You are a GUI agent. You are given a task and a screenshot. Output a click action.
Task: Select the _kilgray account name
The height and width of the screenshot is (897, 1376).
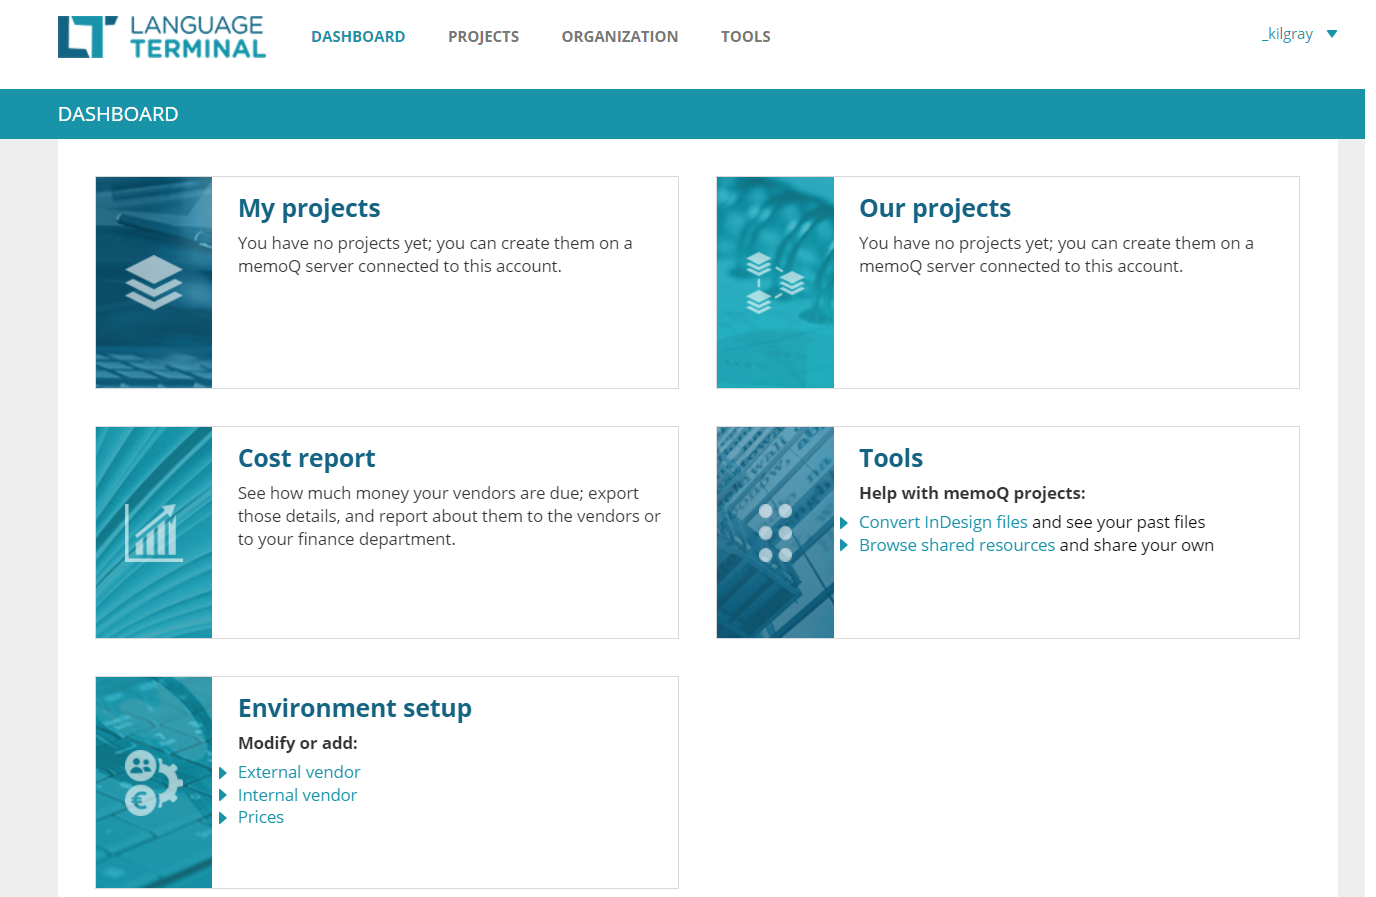[1287, 34]
